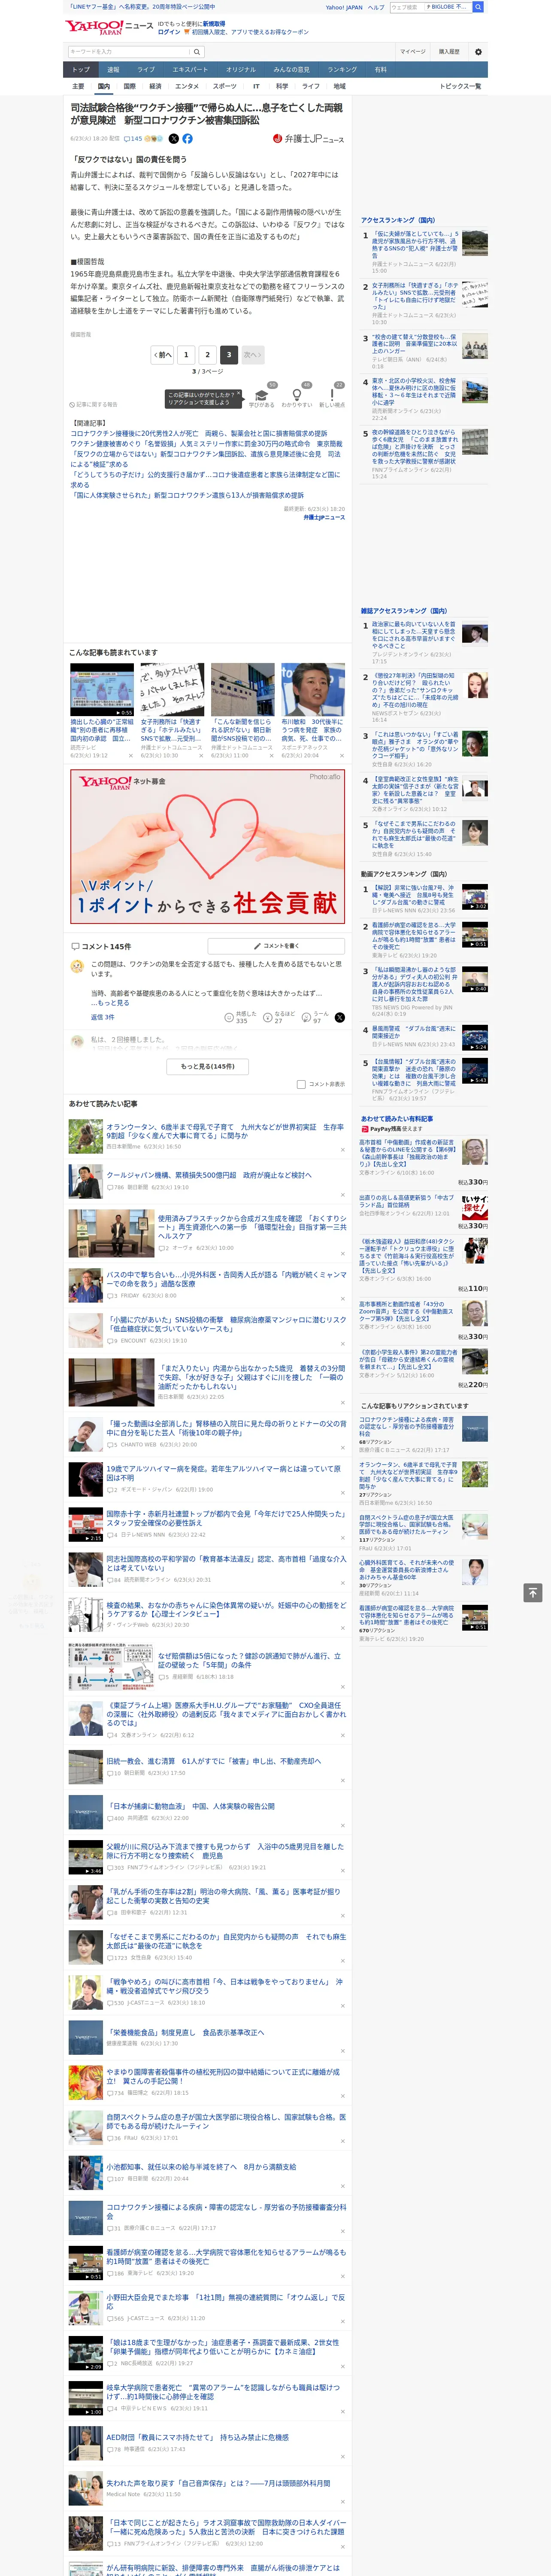Report the article via 記事に関する報告
The width and height of the screenshot is (551, 2576).
[93, 404]
